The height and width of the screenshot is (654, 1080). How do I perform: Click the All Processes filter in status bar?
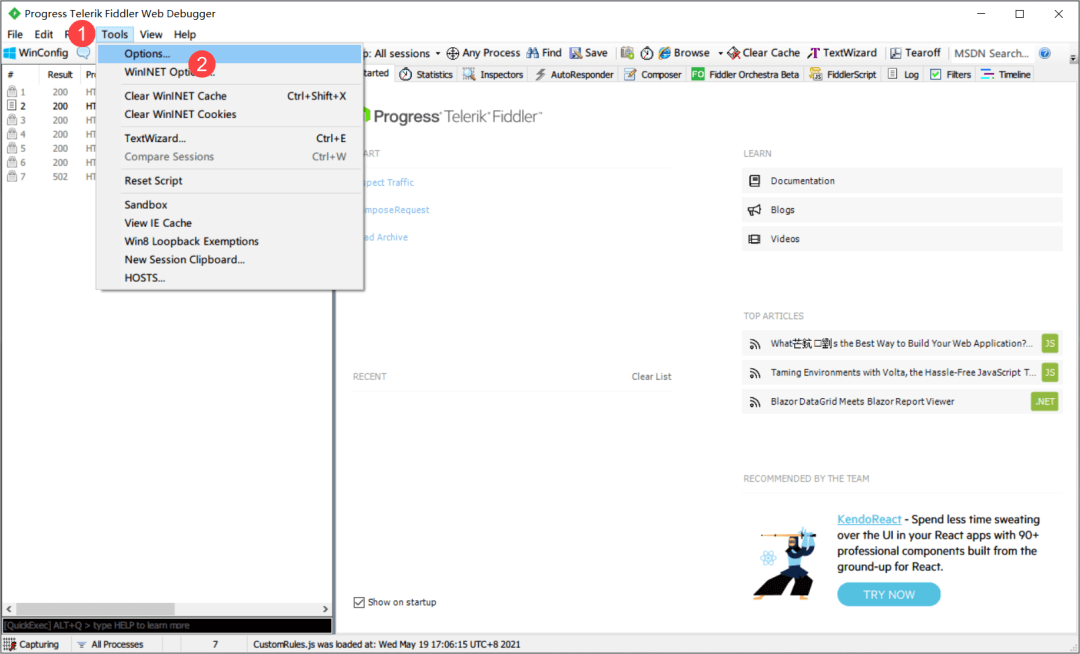point(110,644)
